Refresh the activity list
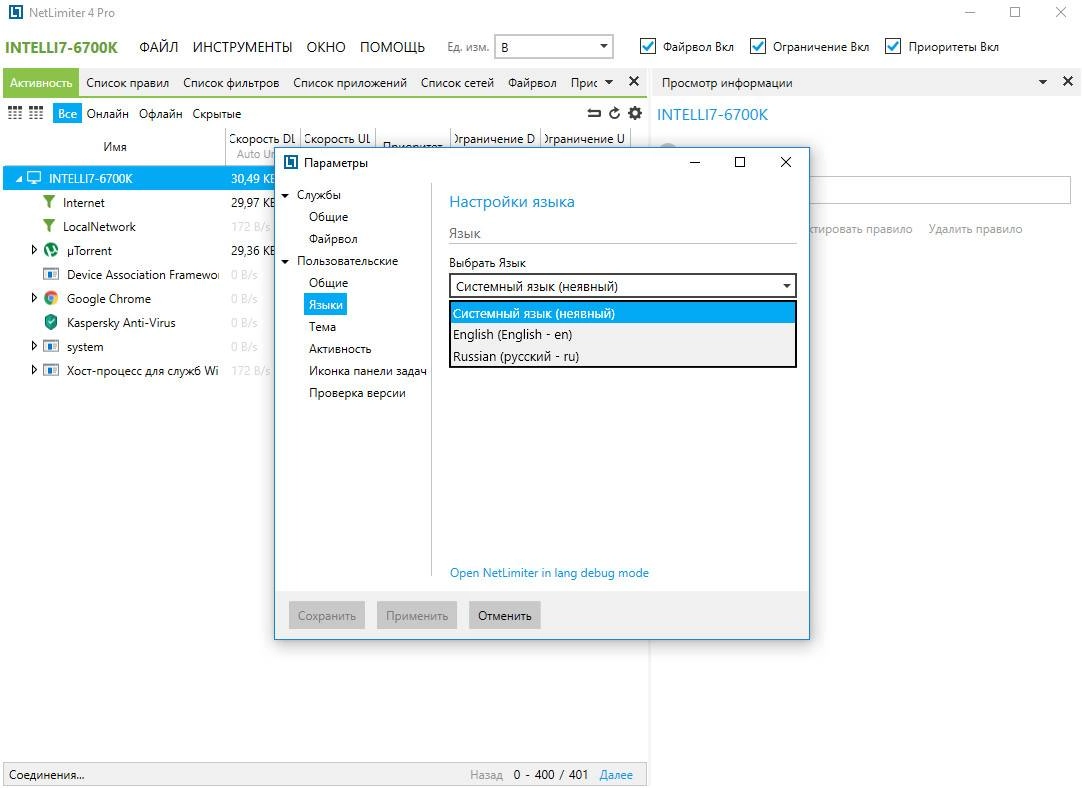This screenshot has width=1082, height=788. [x=614, y=113]
